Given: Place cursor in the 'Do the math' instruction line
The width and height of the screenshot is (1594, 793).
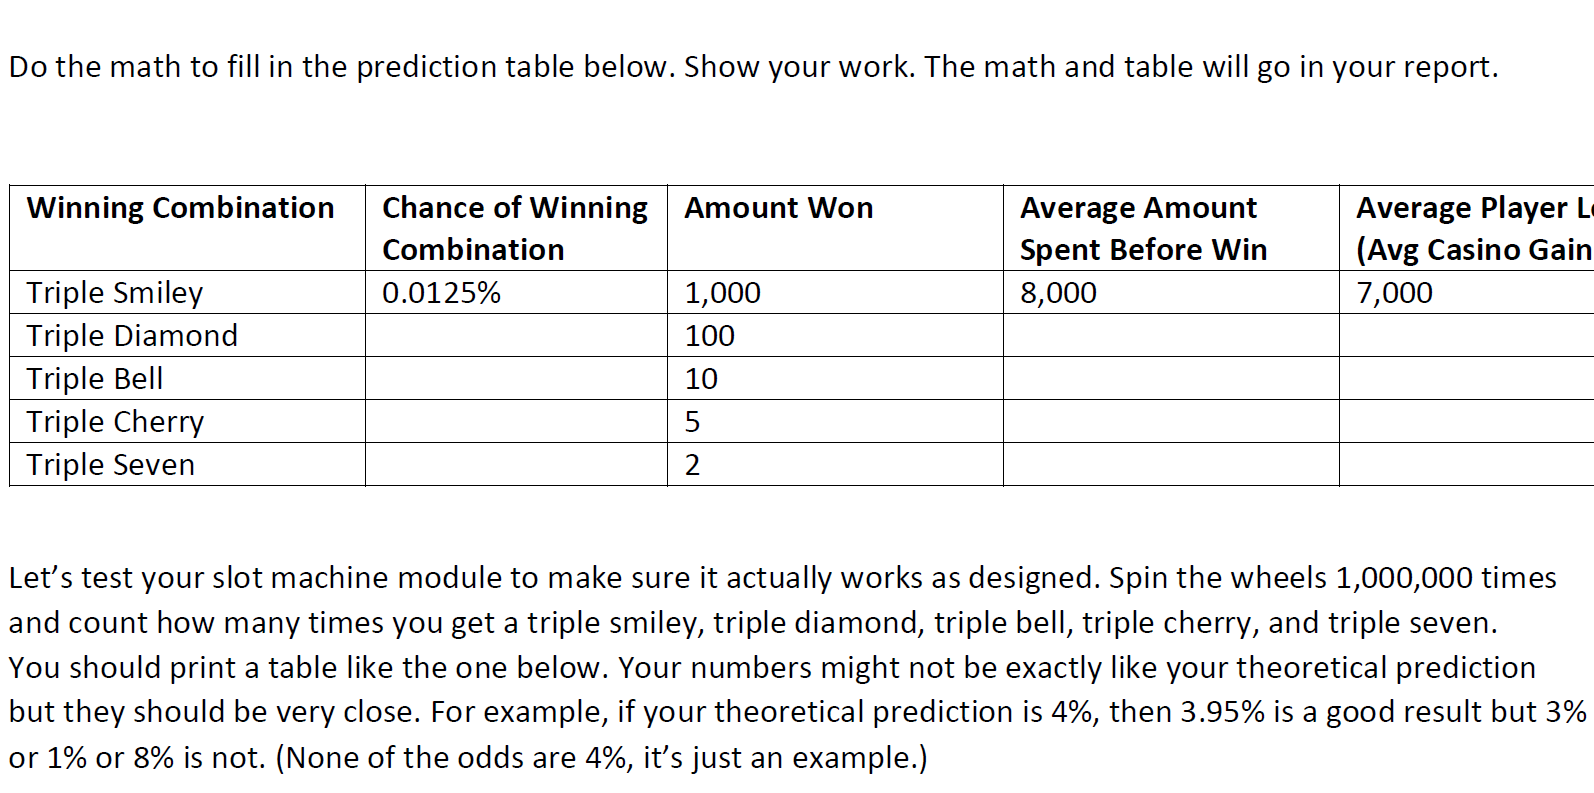Looking at the screenshot, I should [753, 67].
